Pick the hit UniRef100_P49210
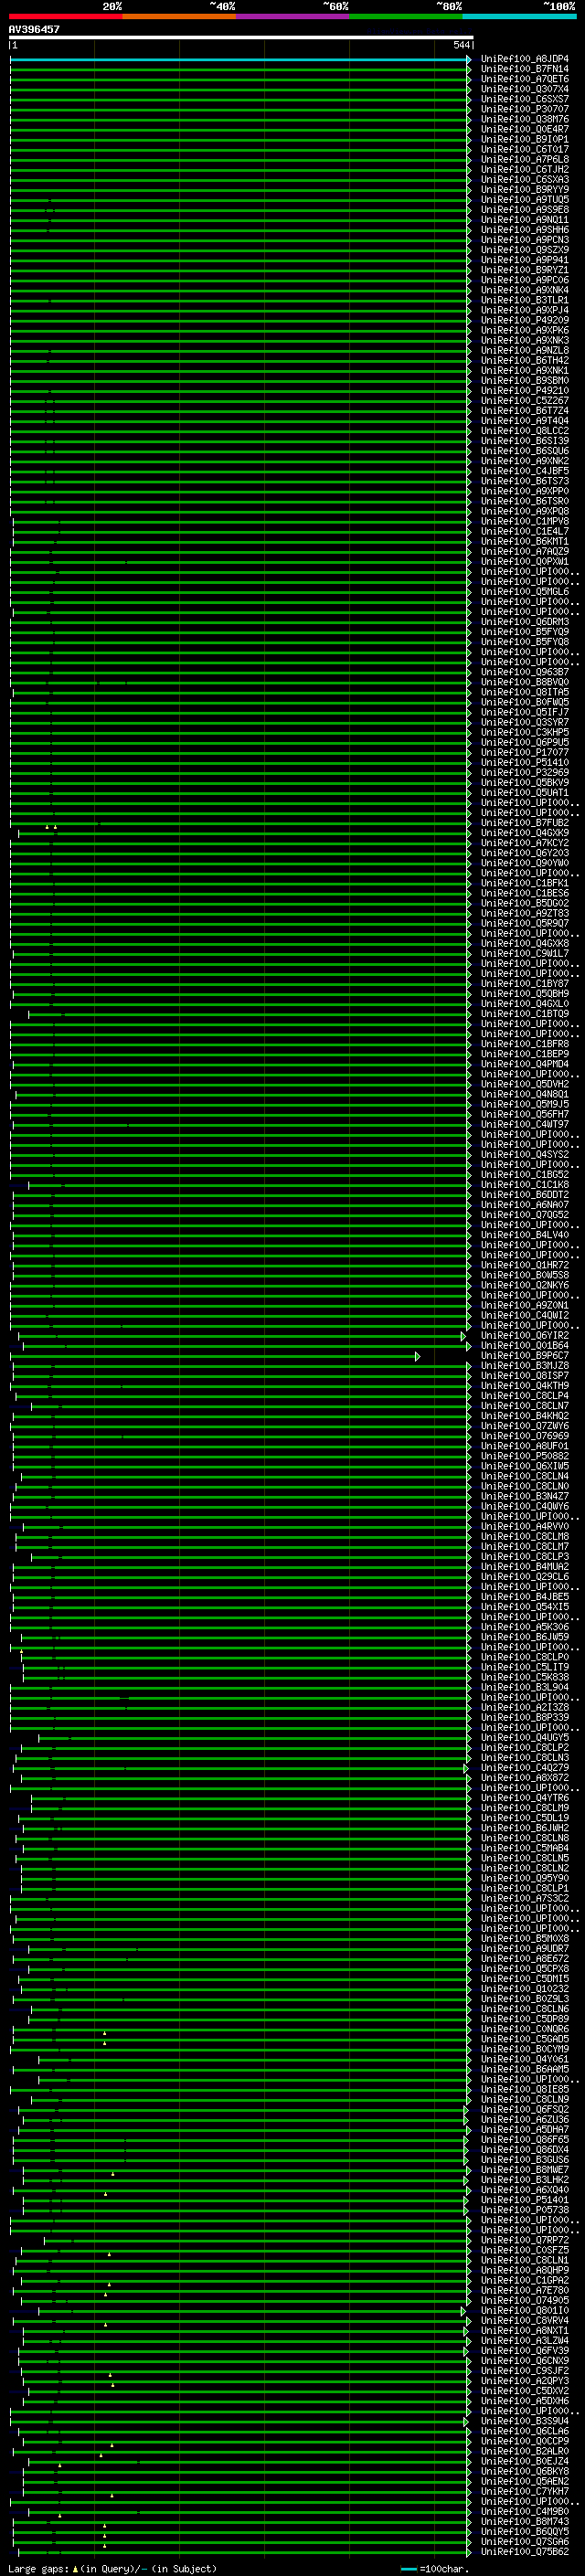This screenshot has width=585, height=2576. coord(525,391)
